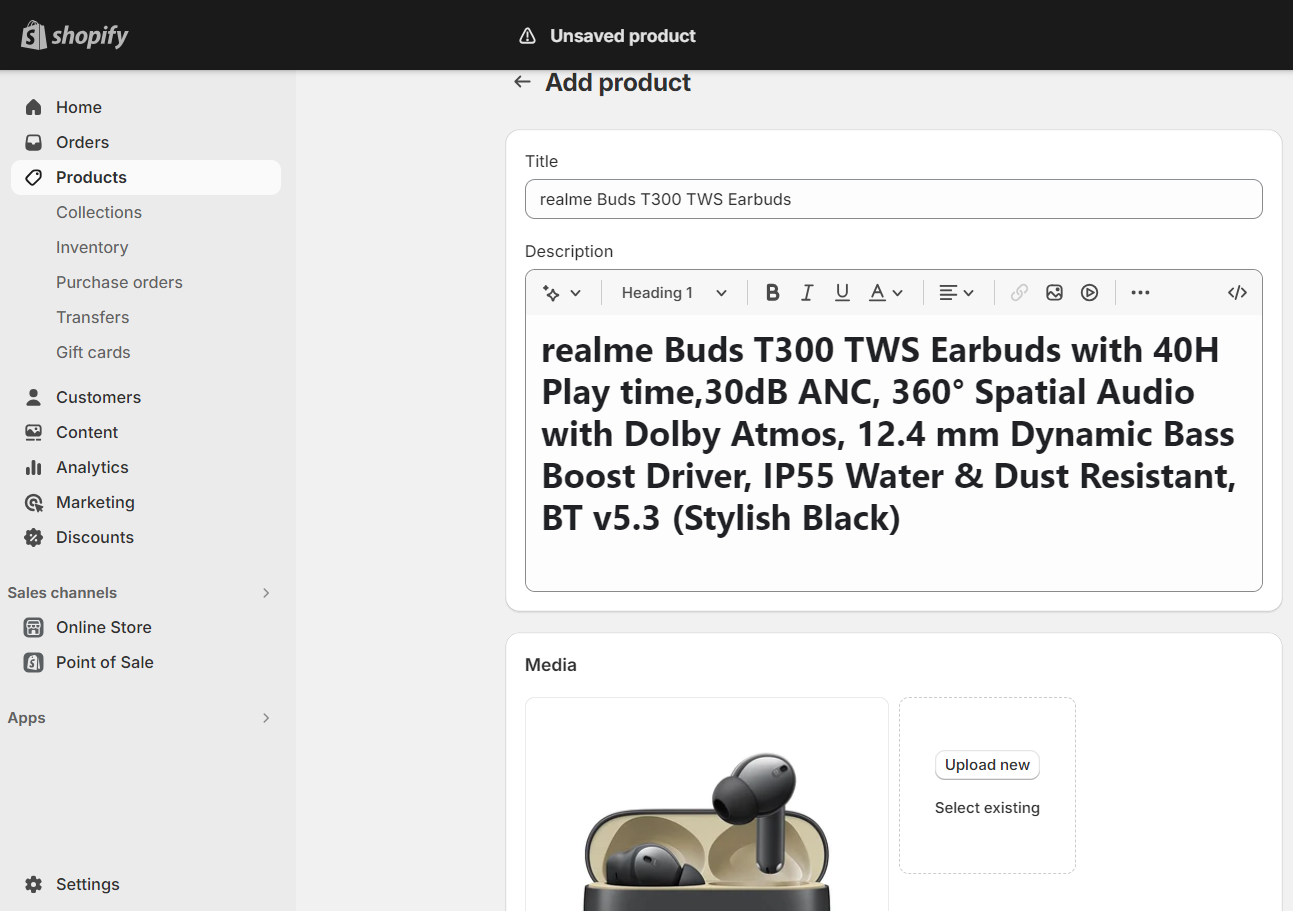Click Select existing media link
This screenshot has height=911, width=1293.
pyautogui.click(x=987, y=808)
